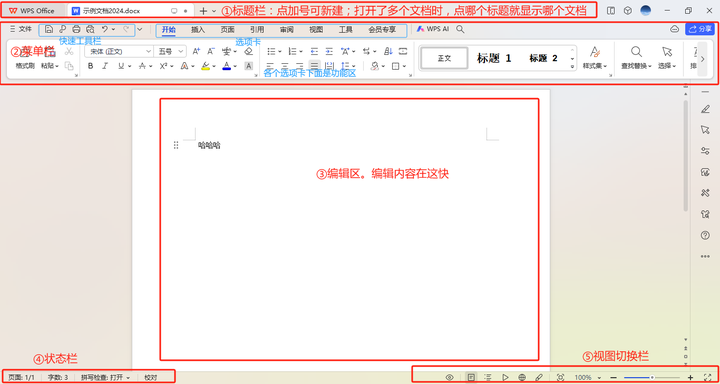The width and height of the screenshot is (720, 384).
Task: Click 拼写检查 in status bar
Action: pyautogui.click(x=105, y=377)
